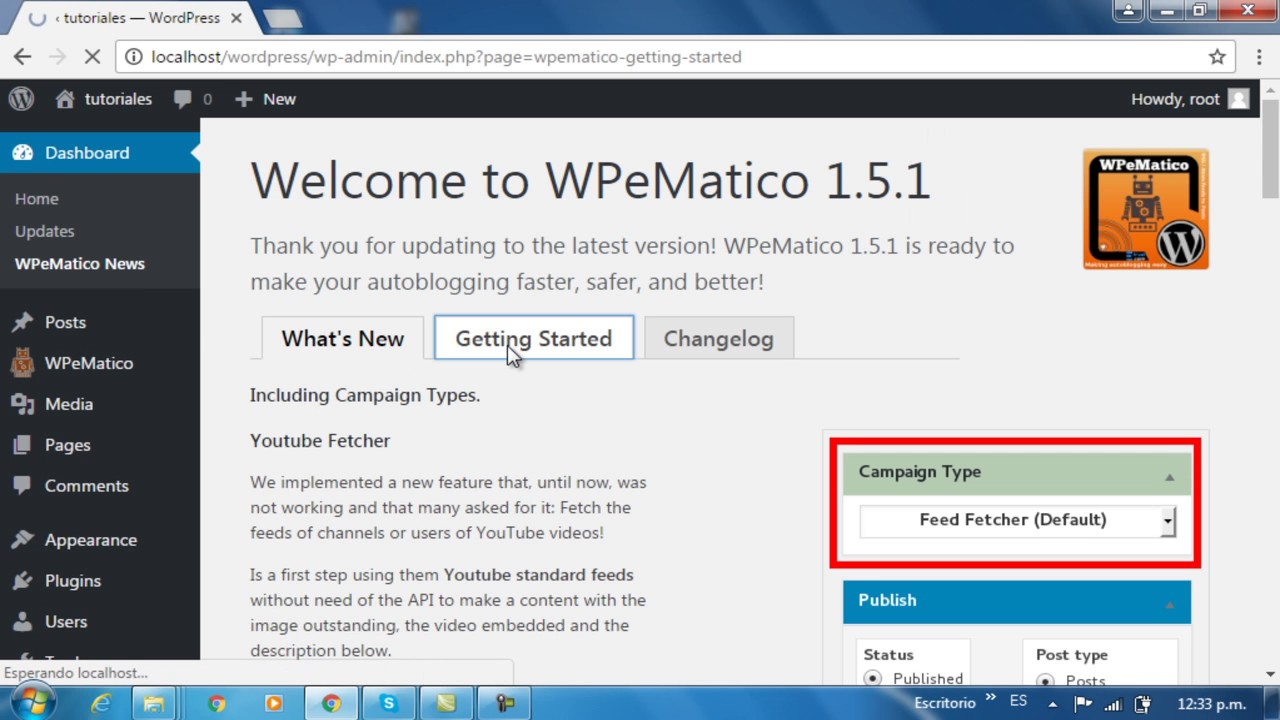Open Action Center flag icon

tap(1083, 704)
